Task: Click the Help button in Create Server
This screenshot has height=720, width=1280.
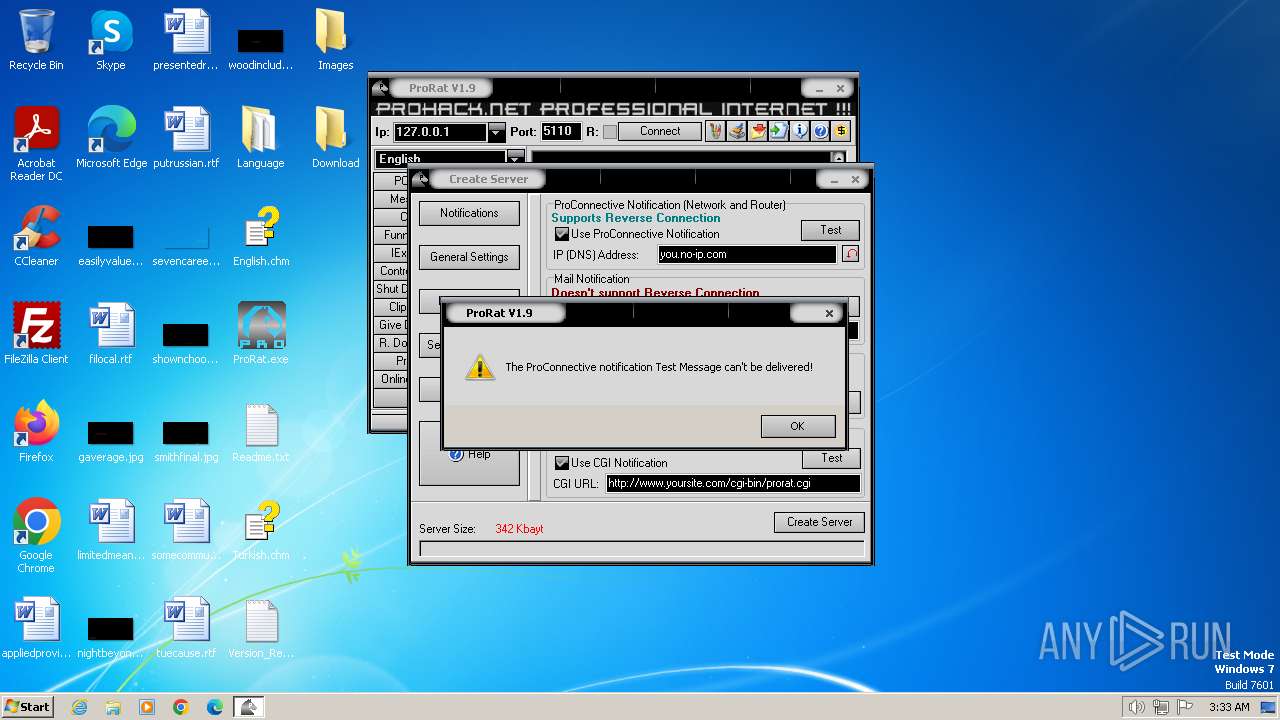Action: 469,454
